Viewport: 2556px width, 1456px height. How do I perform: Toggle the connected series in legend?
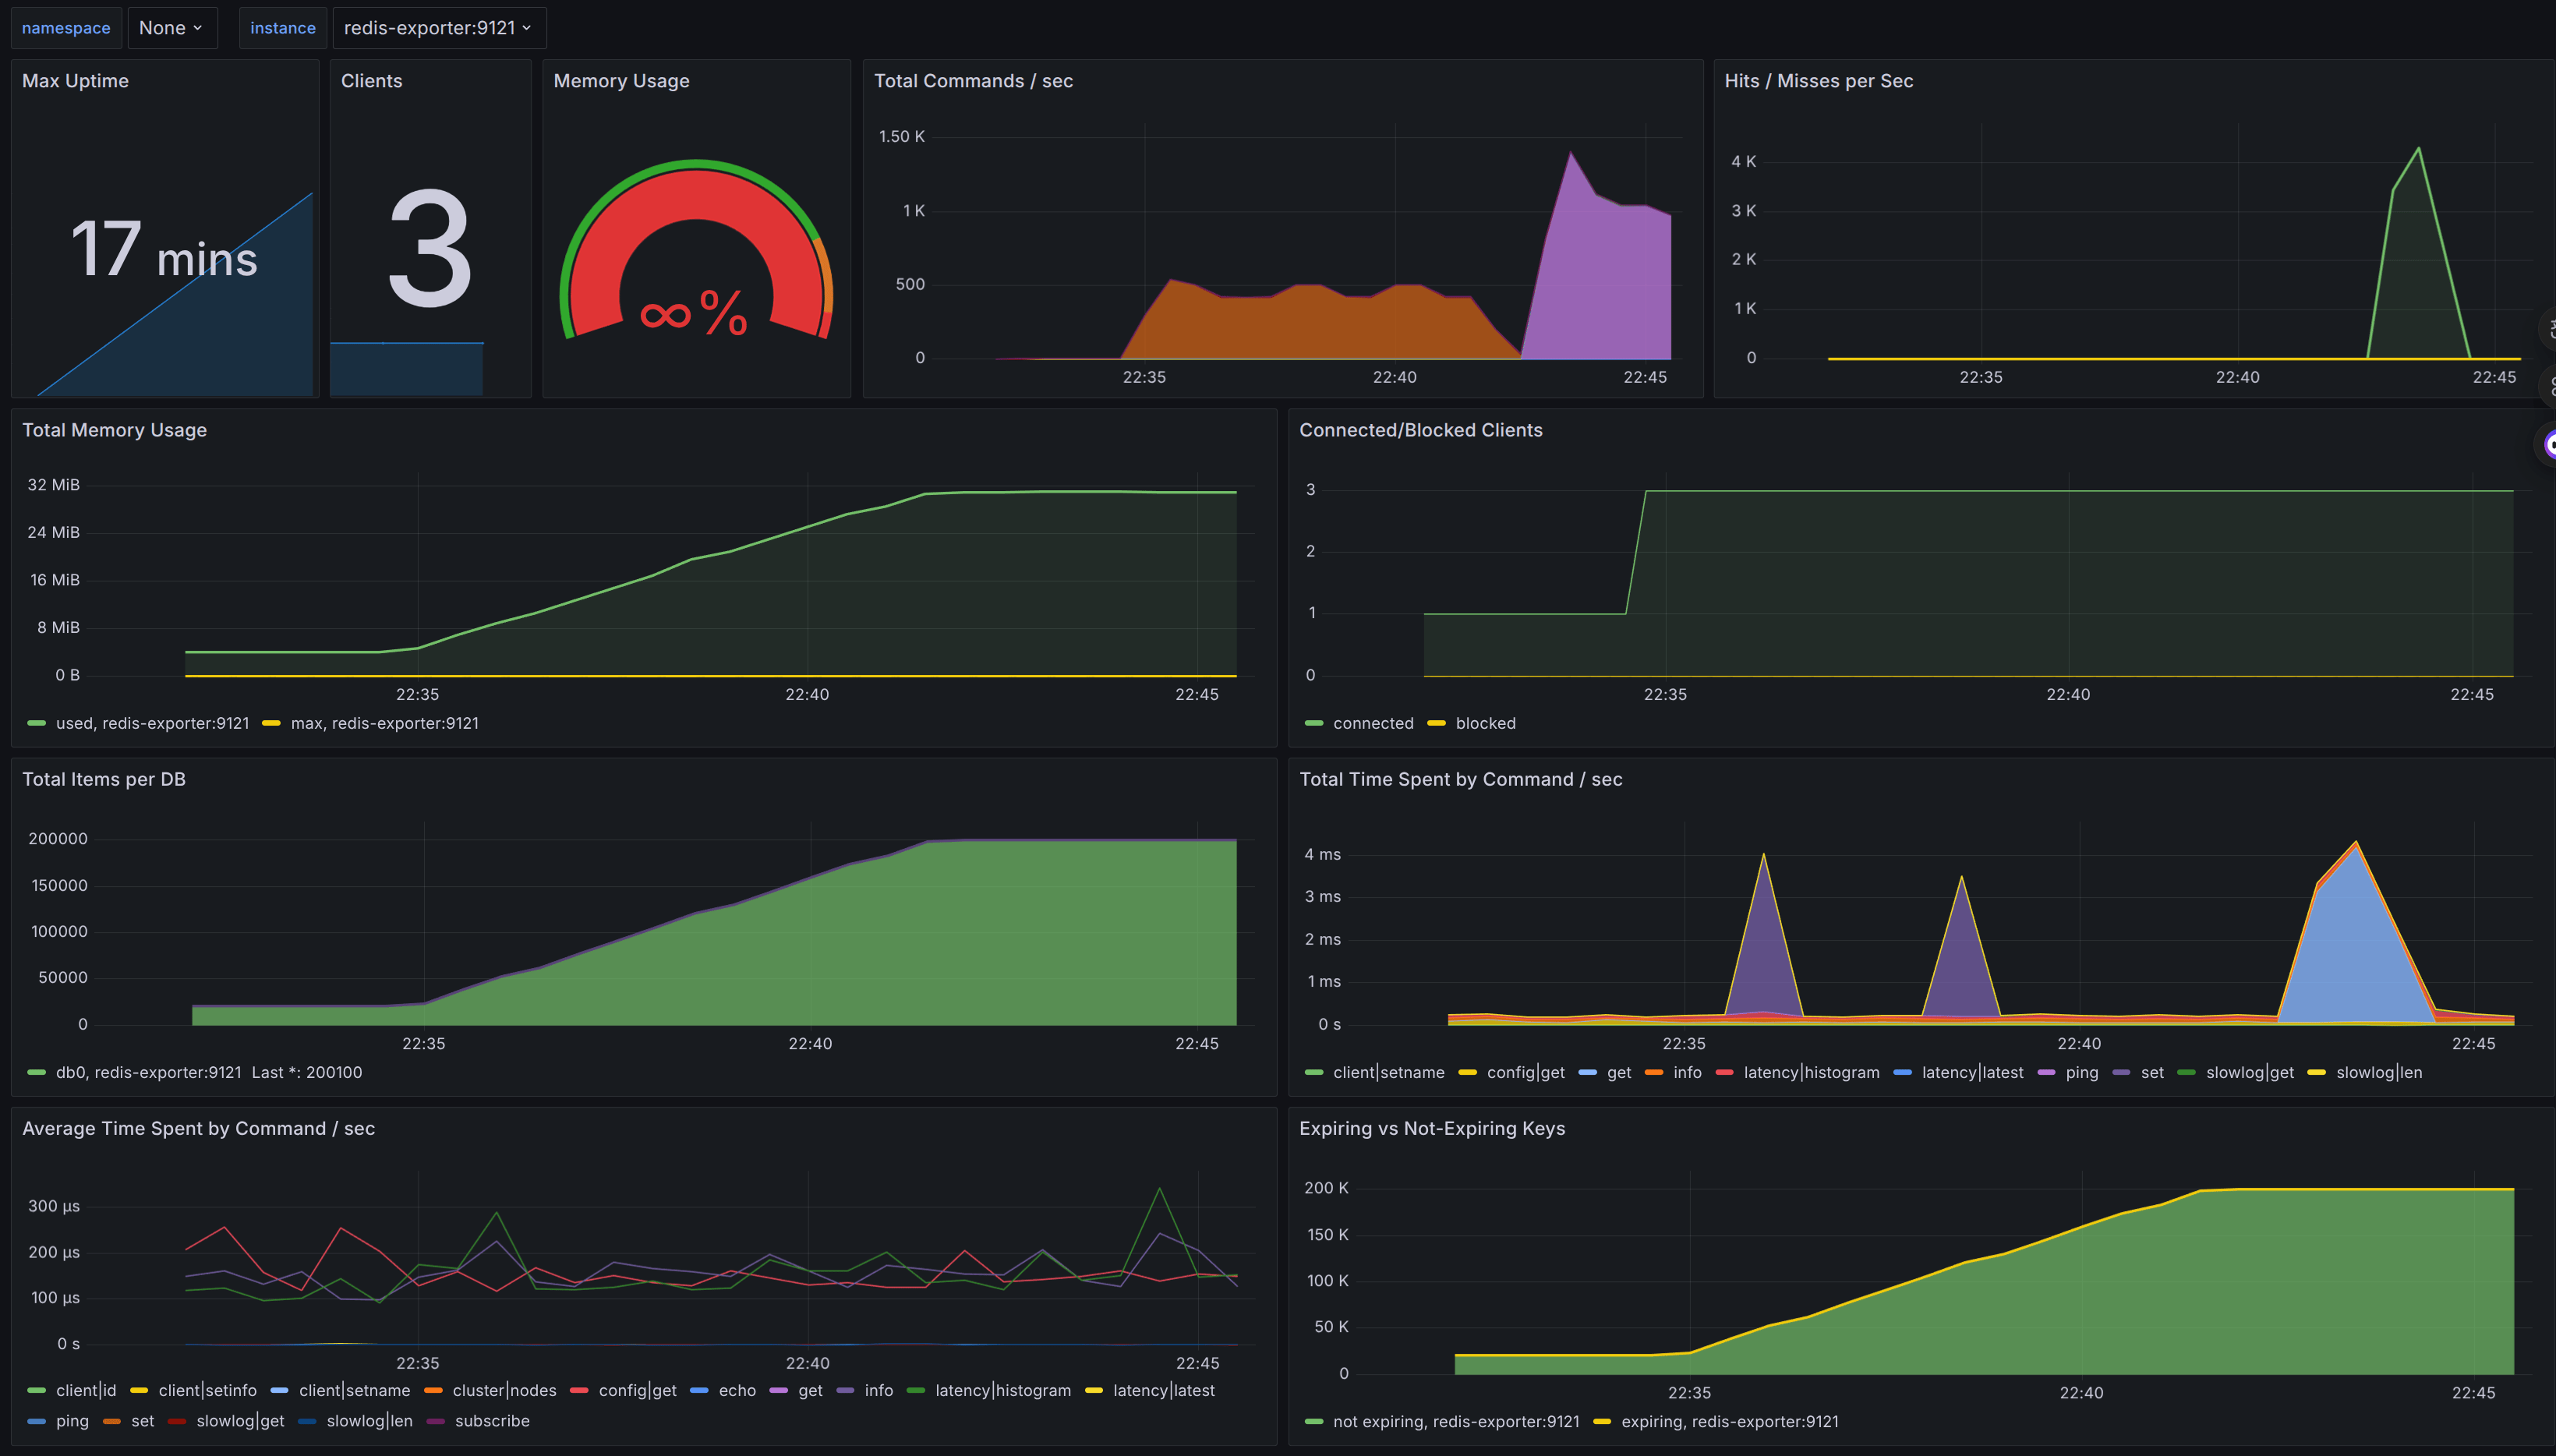1372,723
